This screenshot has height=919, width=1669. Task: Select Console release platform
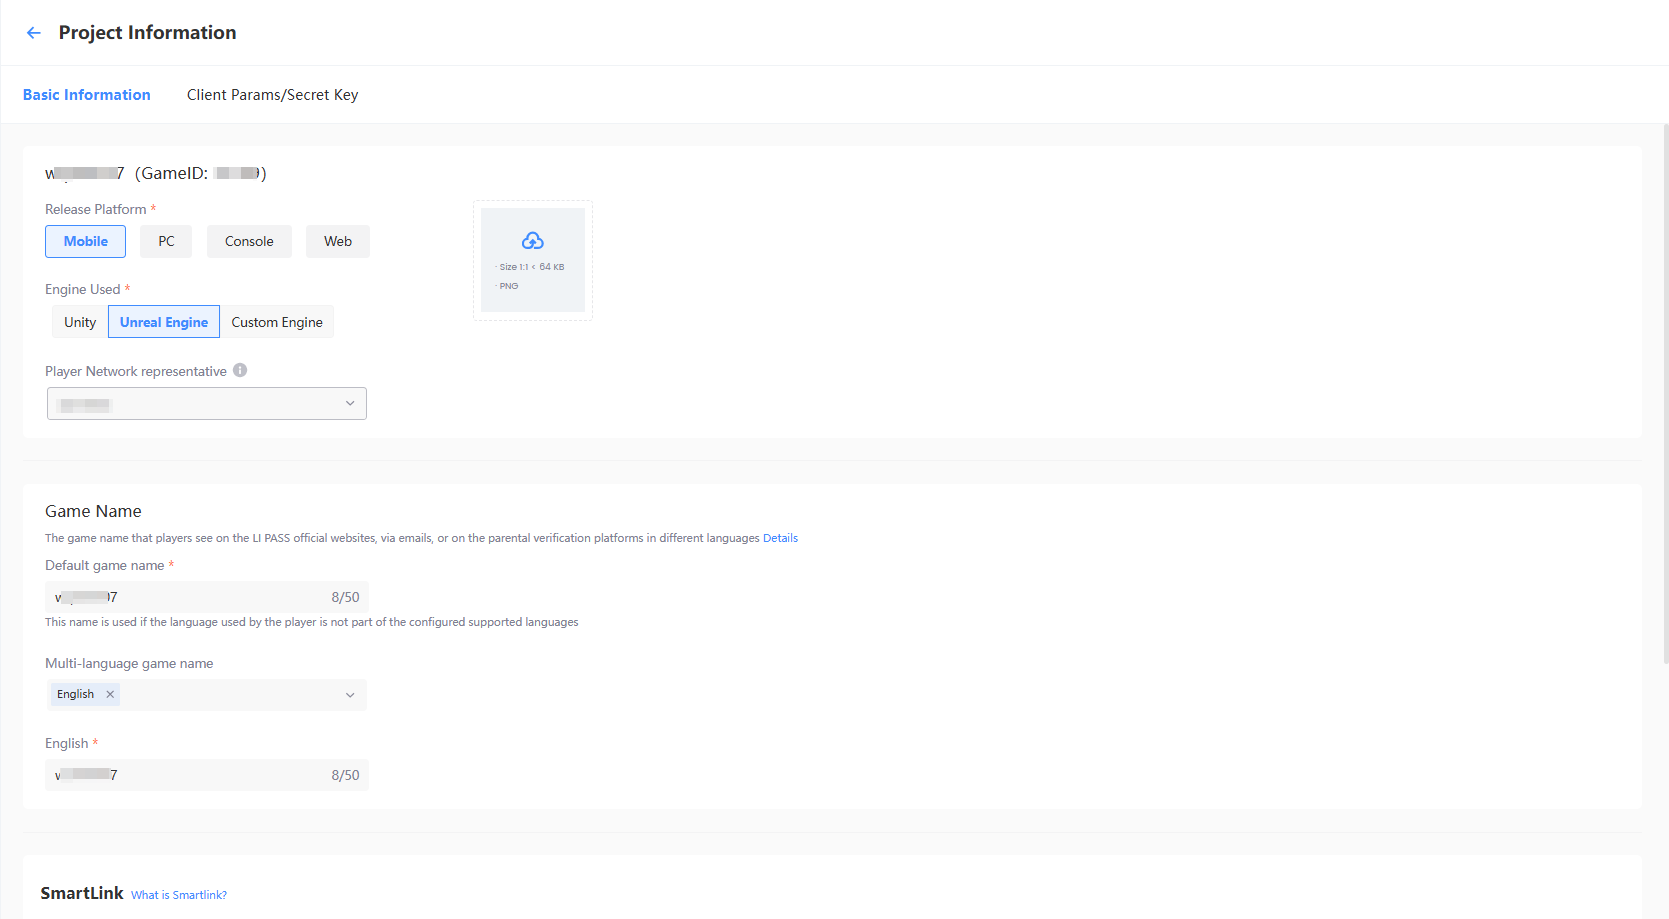tap(249, 241)
